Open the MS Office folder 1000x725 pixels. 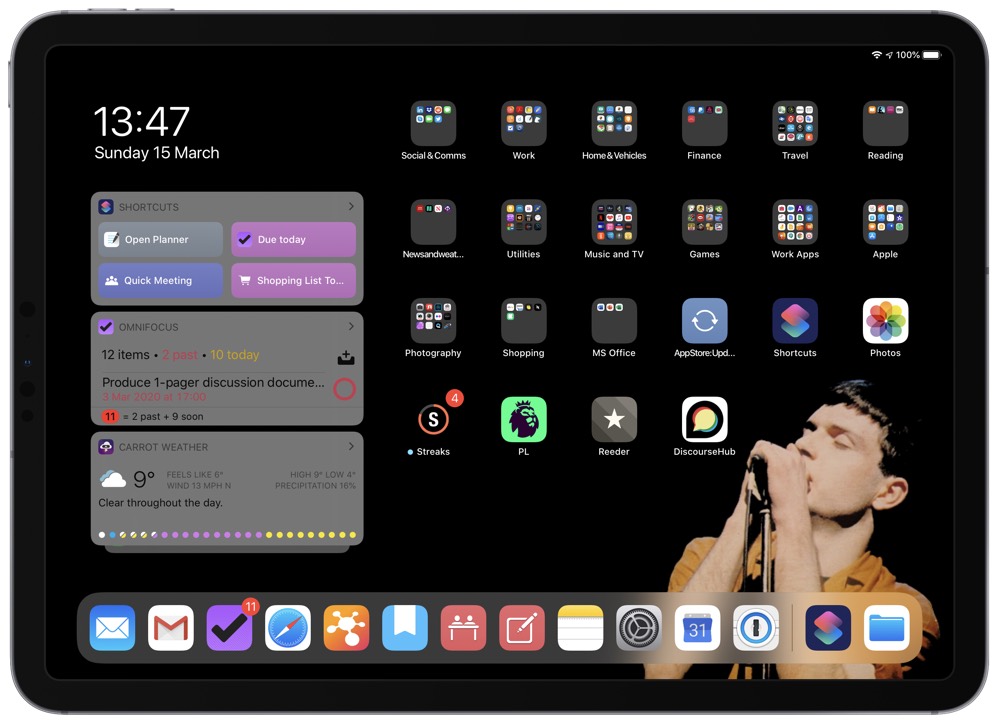(614, 321)
